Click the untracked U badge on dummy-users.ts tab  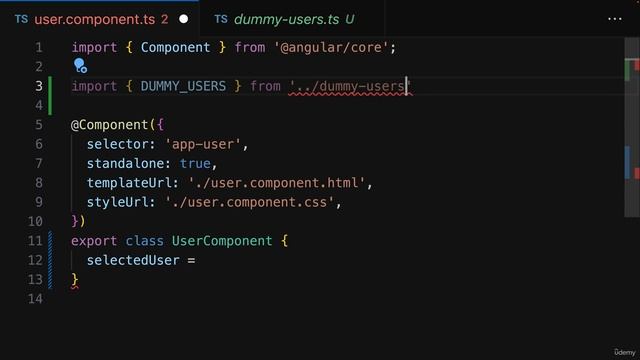pyautogui.click(x=350, y=19)
